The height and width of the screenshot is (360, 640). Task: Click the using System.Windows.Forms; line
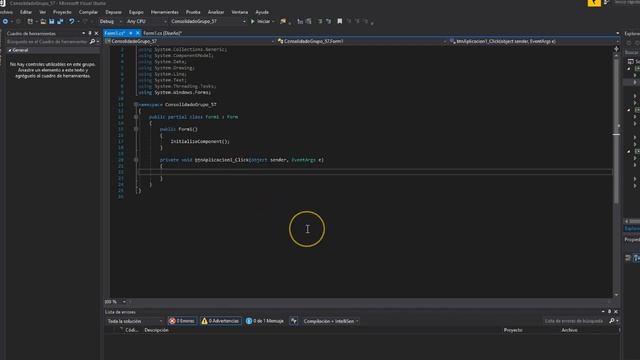pyautogui.click(x=175, y=92)
